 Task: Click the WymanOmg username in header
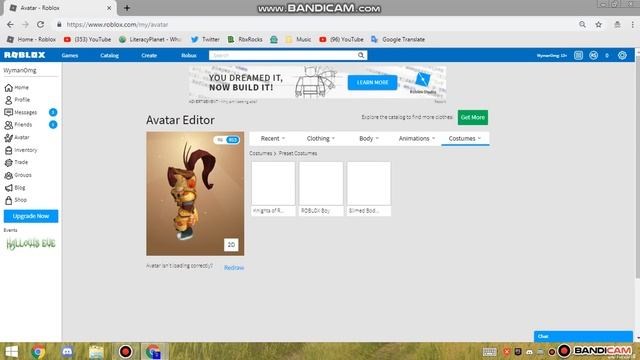[551, 55]
